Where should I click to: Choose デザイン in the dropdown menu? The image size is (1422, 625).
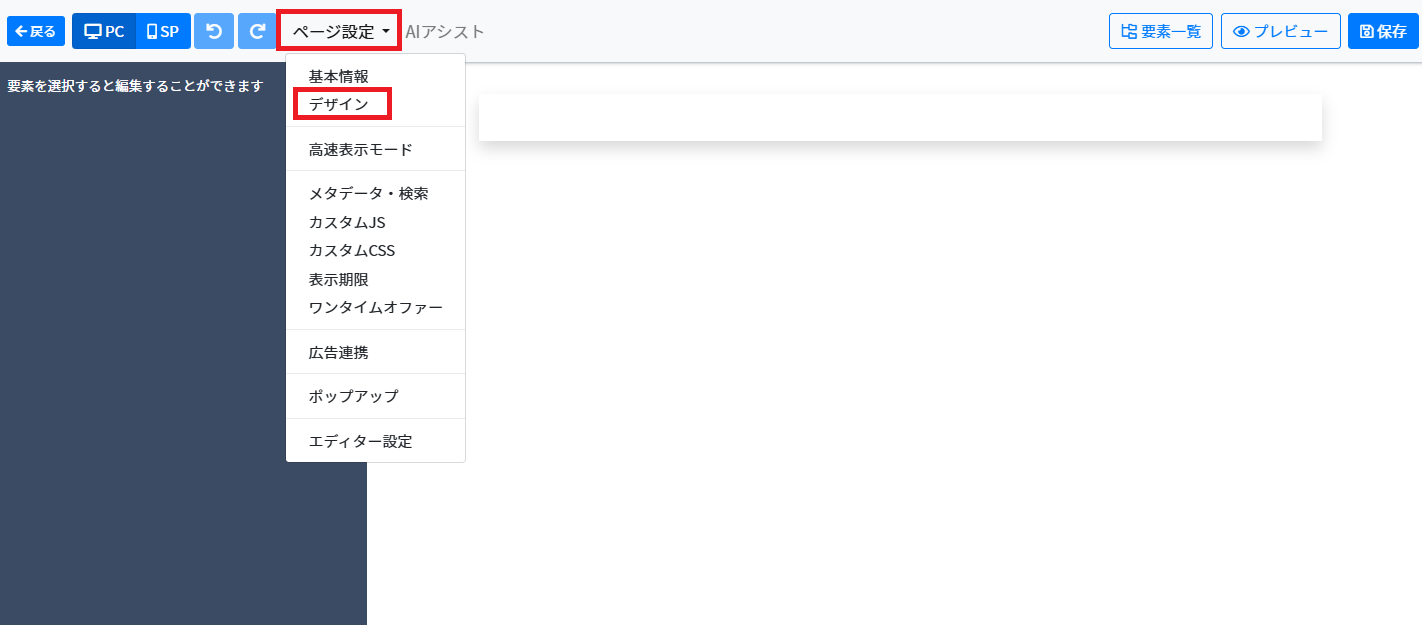click(x=339, y=104)
